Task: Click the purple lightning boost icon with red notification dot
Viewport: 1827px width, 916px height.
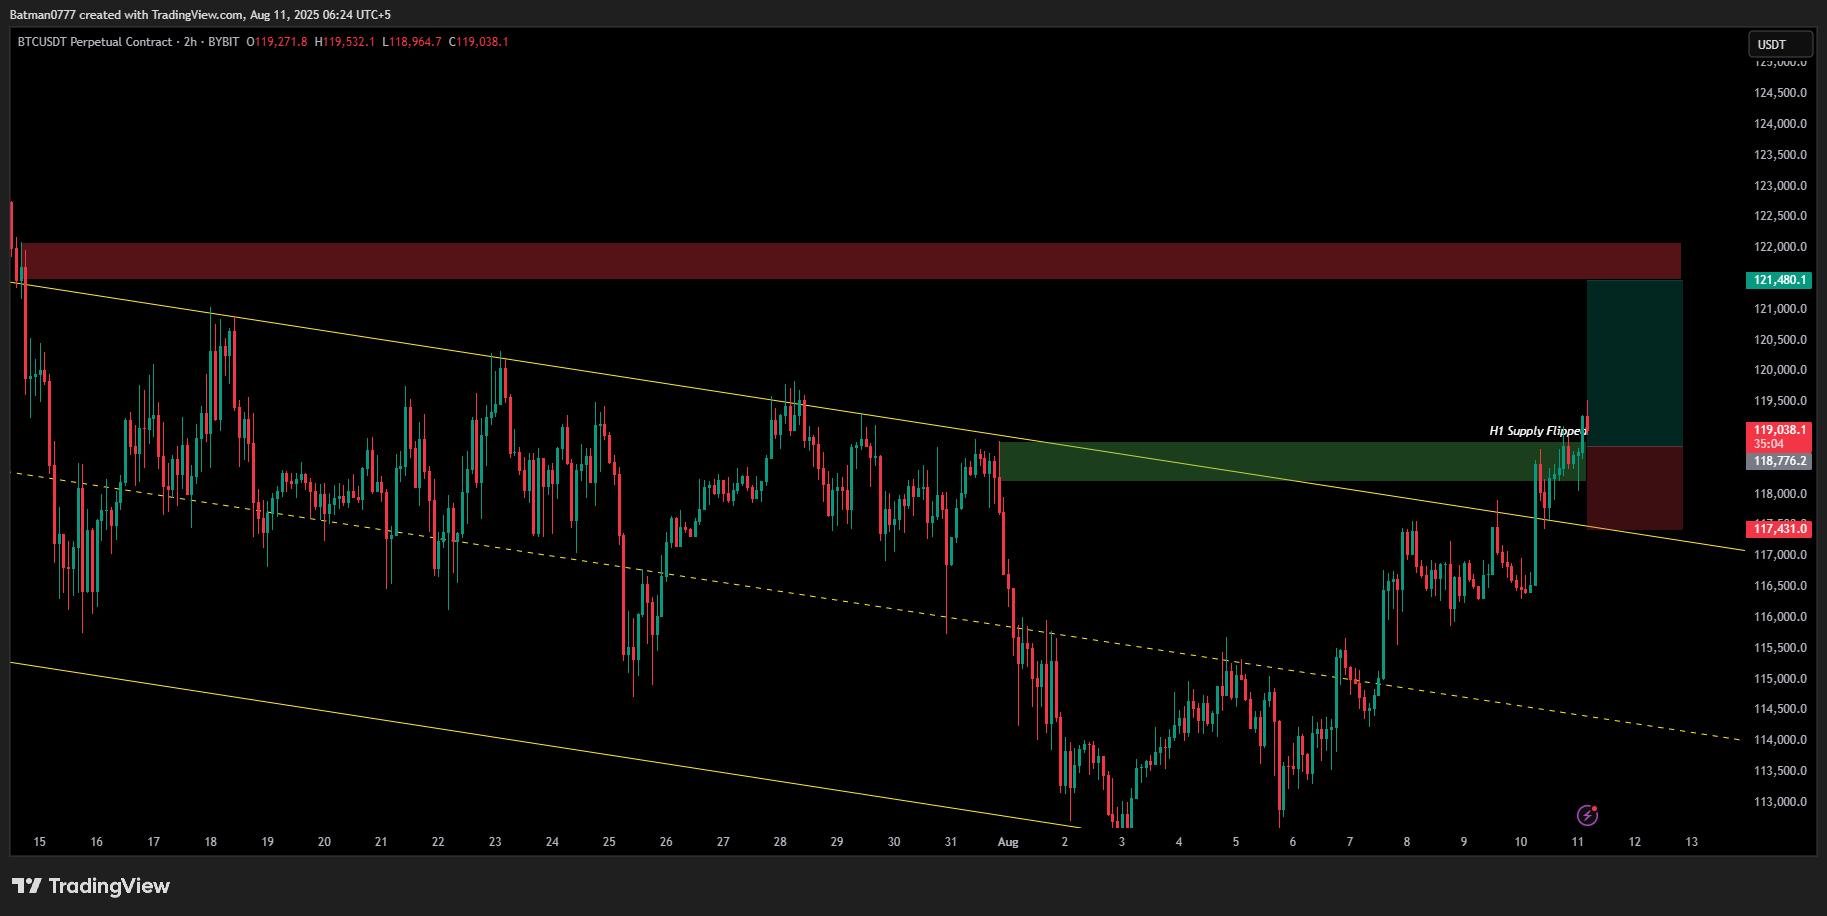Action: pyautogui.click(x=1590, y=814)
